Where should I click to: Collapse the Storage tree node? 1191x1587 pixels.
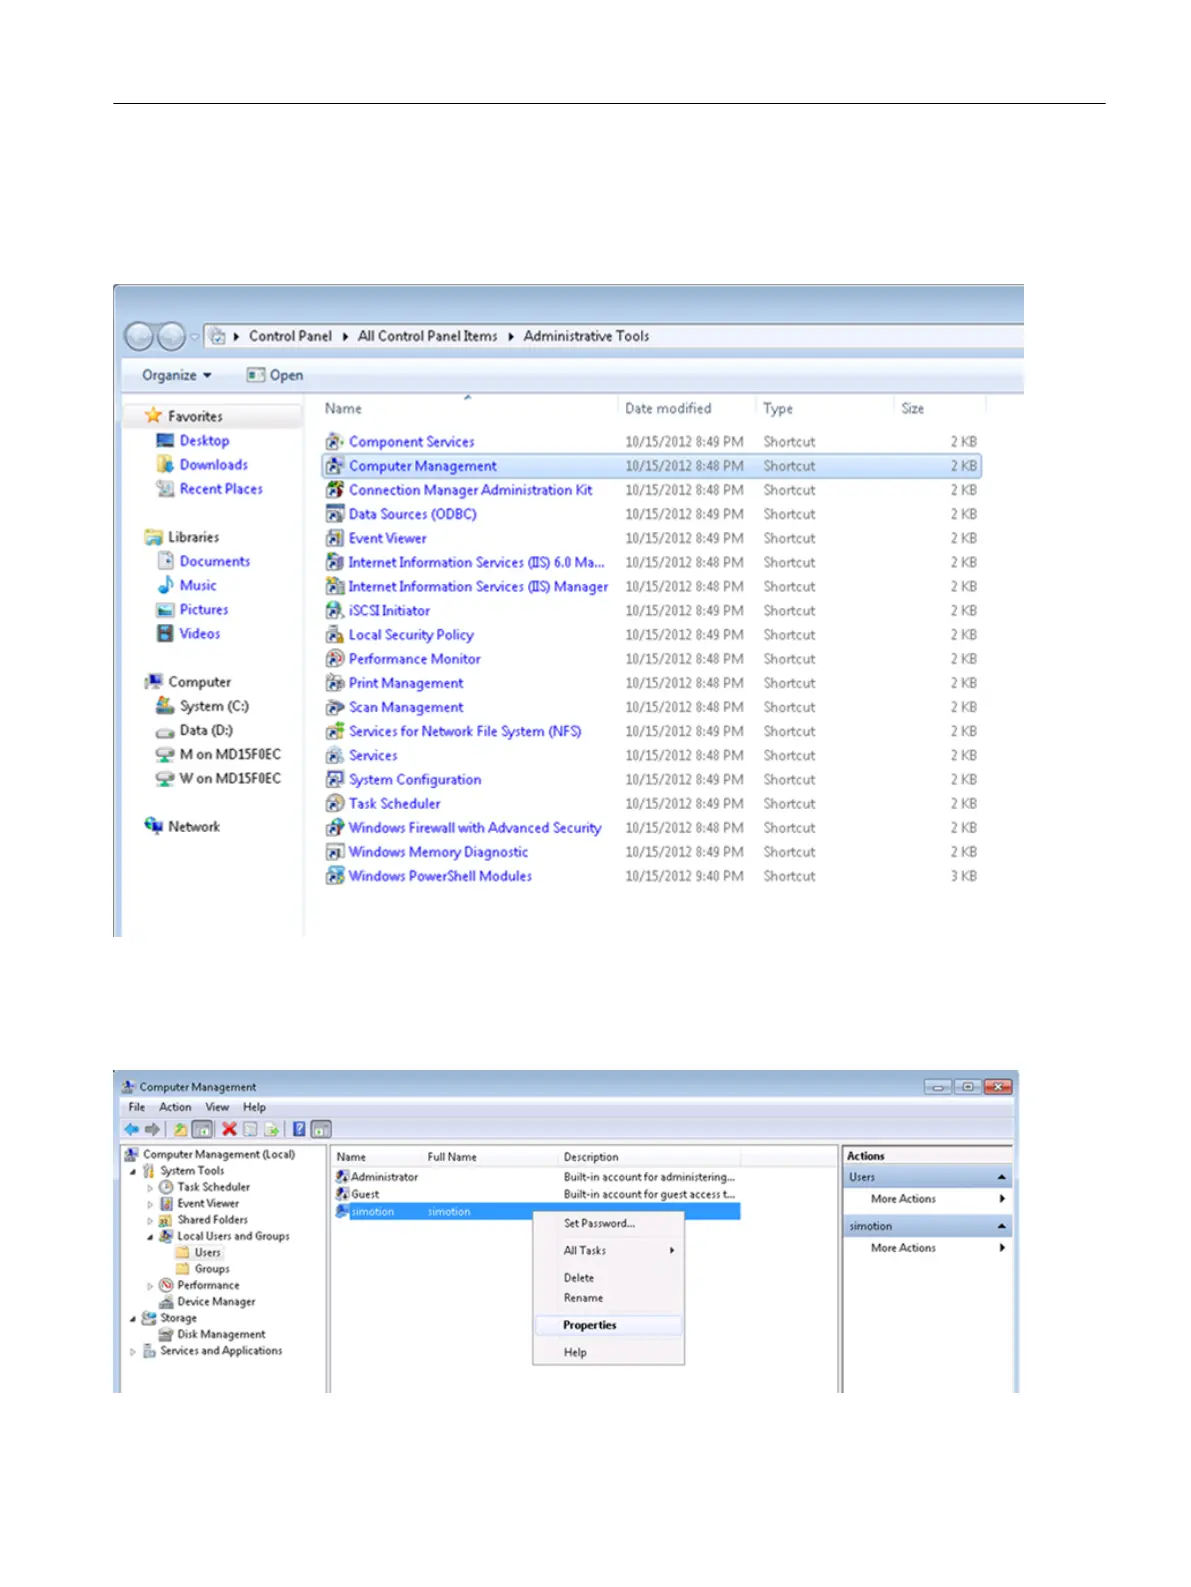pos(133,1319)
